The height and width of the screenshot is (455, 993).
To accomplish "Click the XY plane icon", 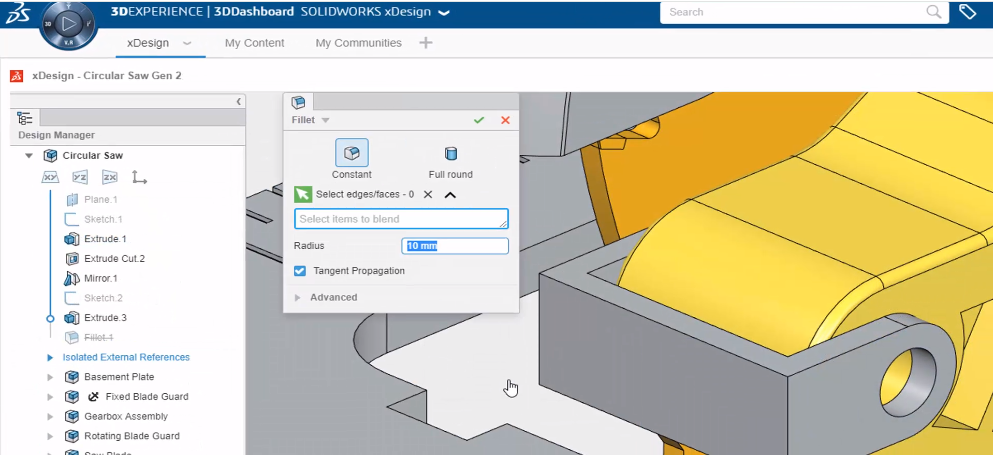I will [50, 177].
